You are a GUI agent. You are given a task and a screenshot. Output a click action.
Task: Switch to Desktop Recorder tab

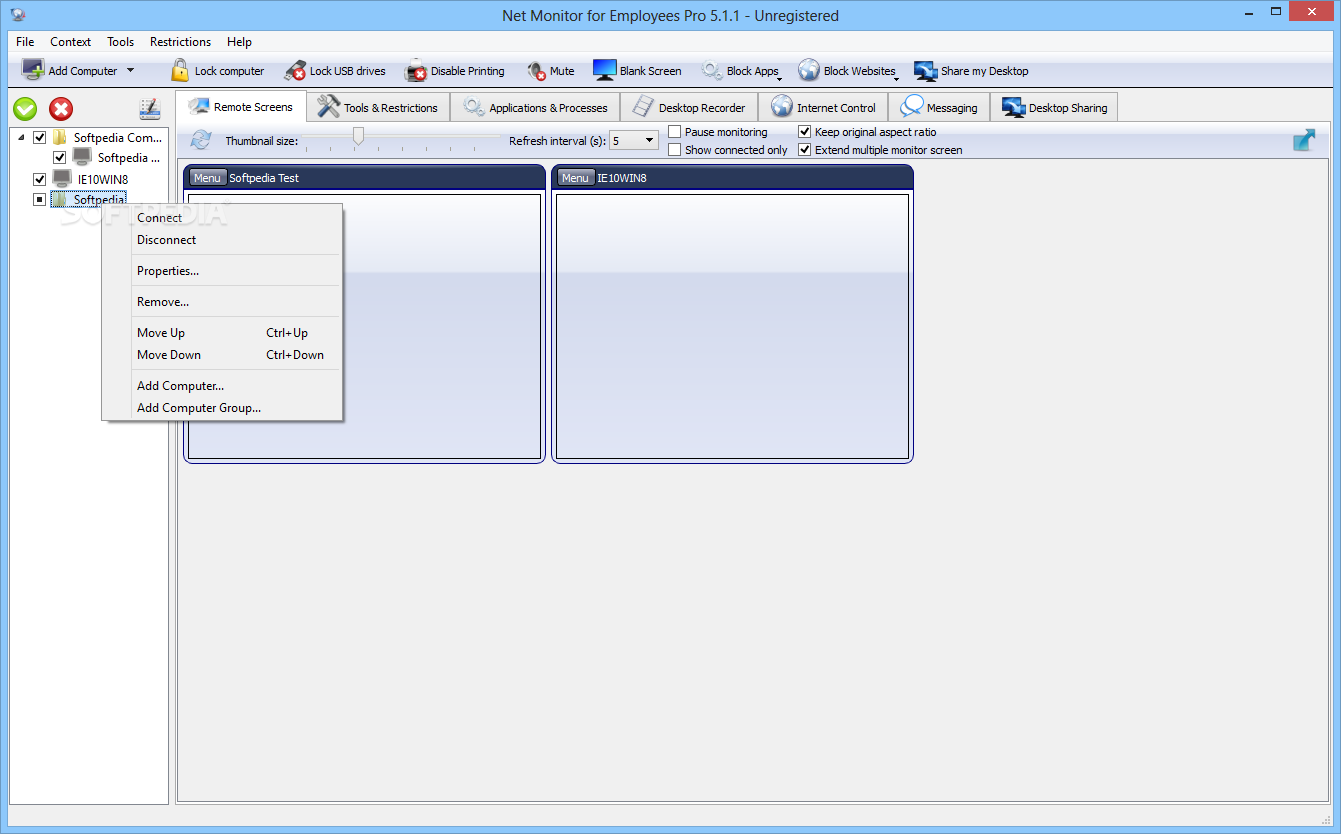point(689,107)
